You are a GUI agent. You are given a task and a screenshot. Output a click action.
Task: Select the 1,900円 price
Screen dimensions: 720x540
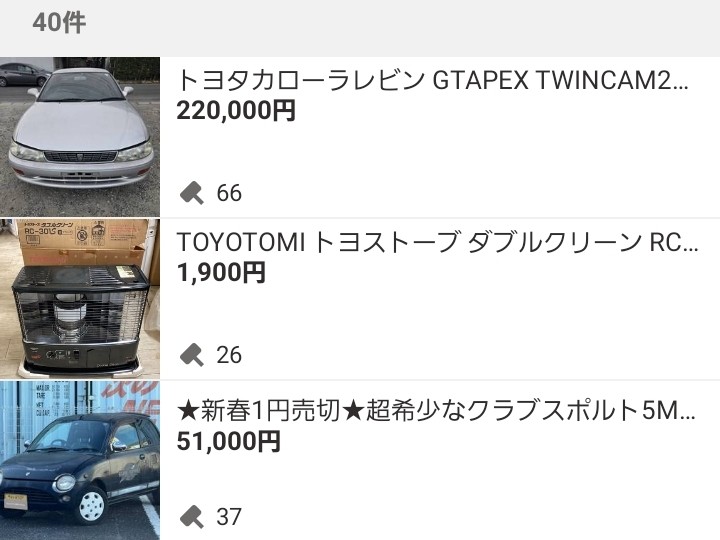pos(221,272)
